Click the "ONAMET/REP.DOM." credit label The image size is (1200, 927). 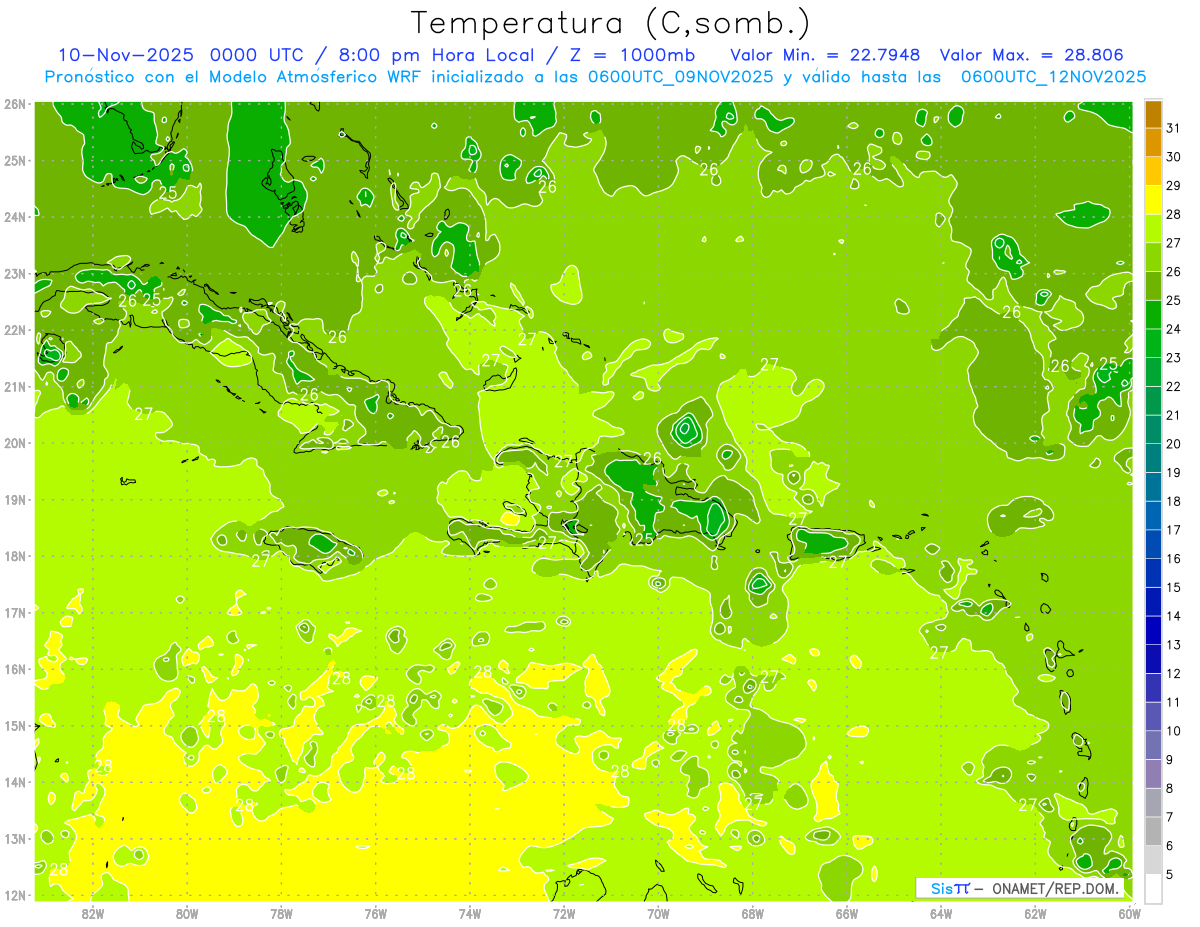[x=1054, y=888]
